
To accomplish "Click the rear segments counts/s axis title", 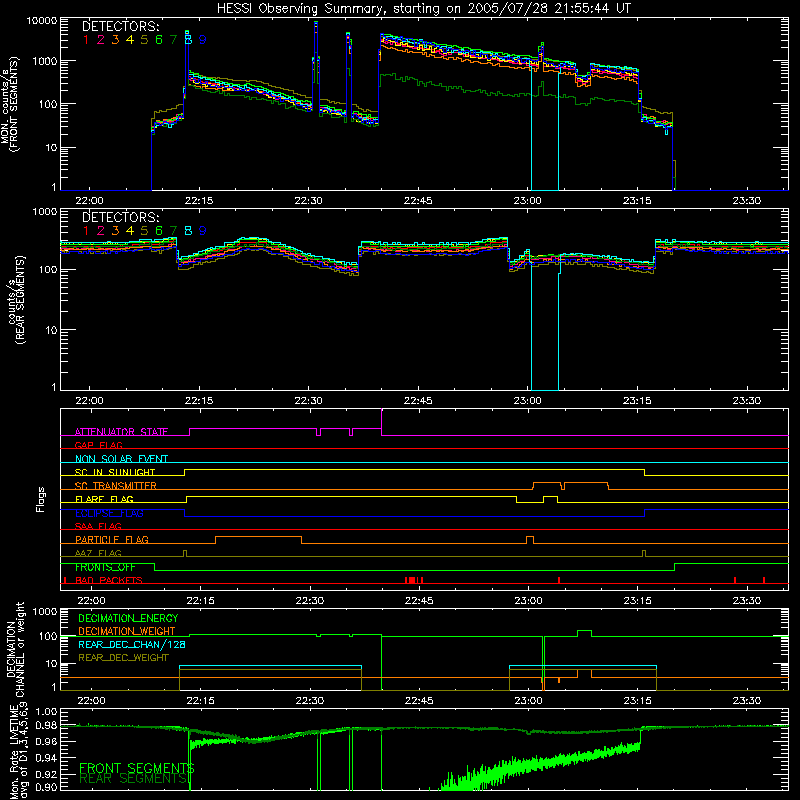I will 15,300.
